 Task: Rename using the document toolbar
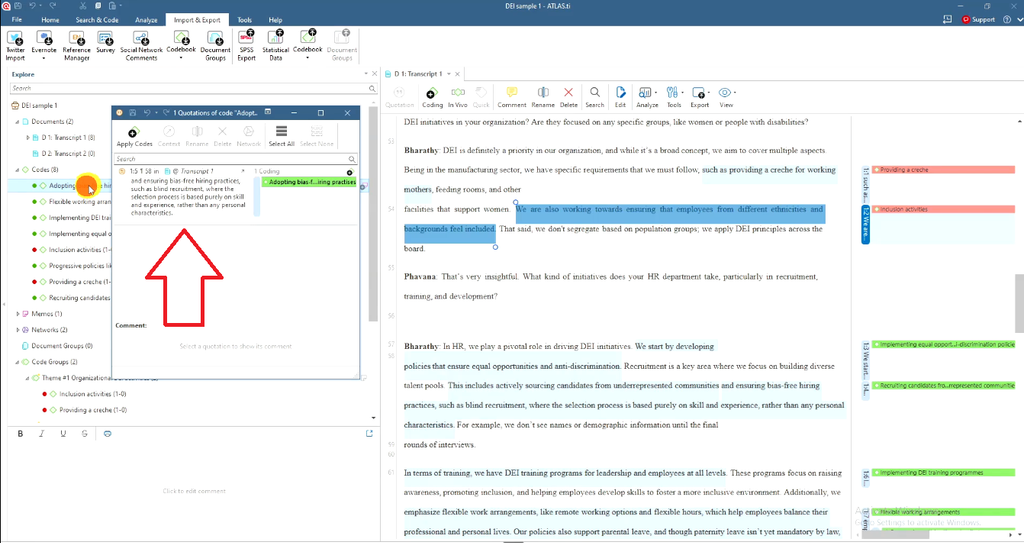(543, 97)
